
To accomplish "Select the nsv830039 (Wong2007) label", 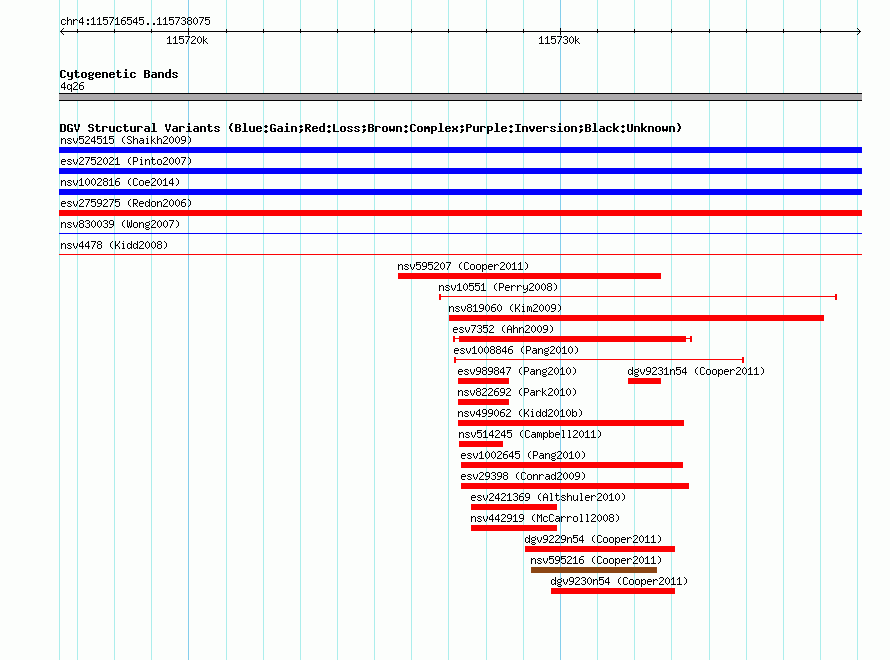I will [120, 224].
